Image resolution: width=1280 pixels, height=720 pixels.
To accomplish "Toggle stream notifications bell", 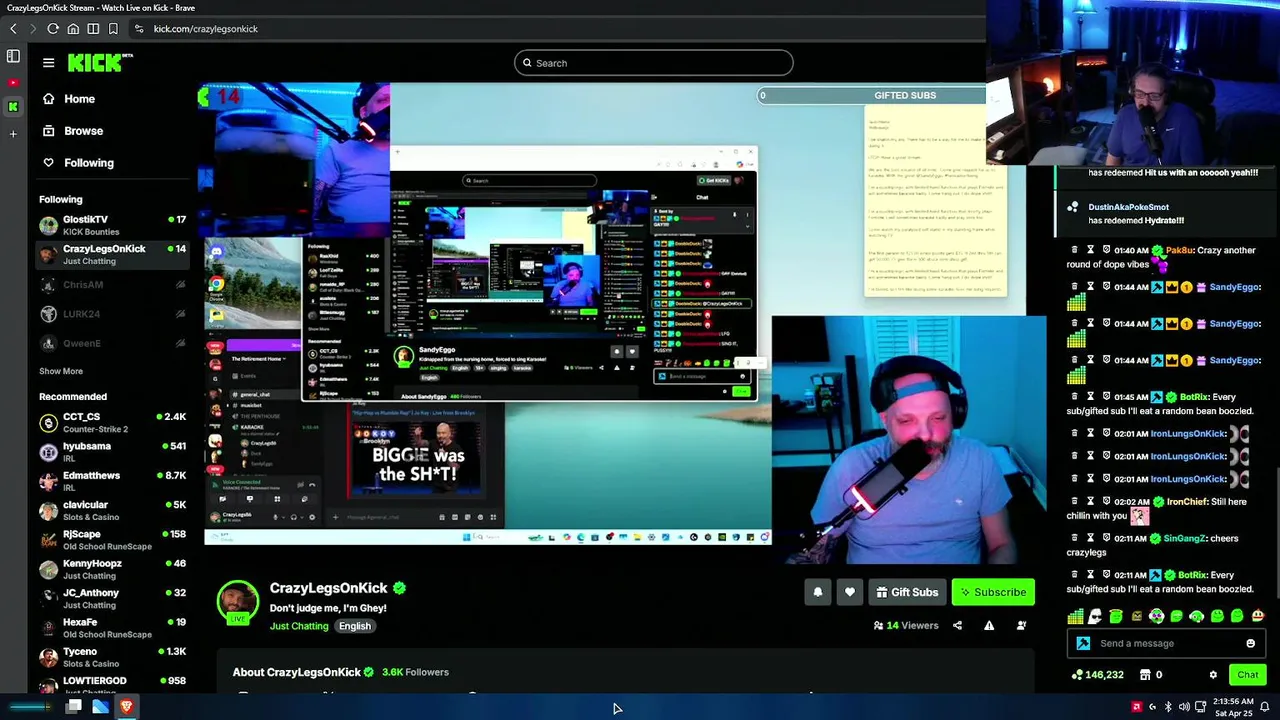I will (818, 592).
